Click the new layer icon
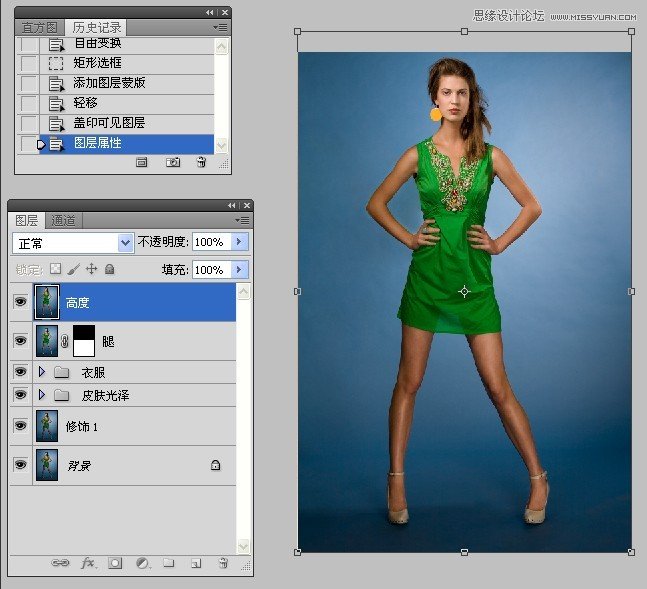This screenshot has height=589, width=647. coord(196,564)
